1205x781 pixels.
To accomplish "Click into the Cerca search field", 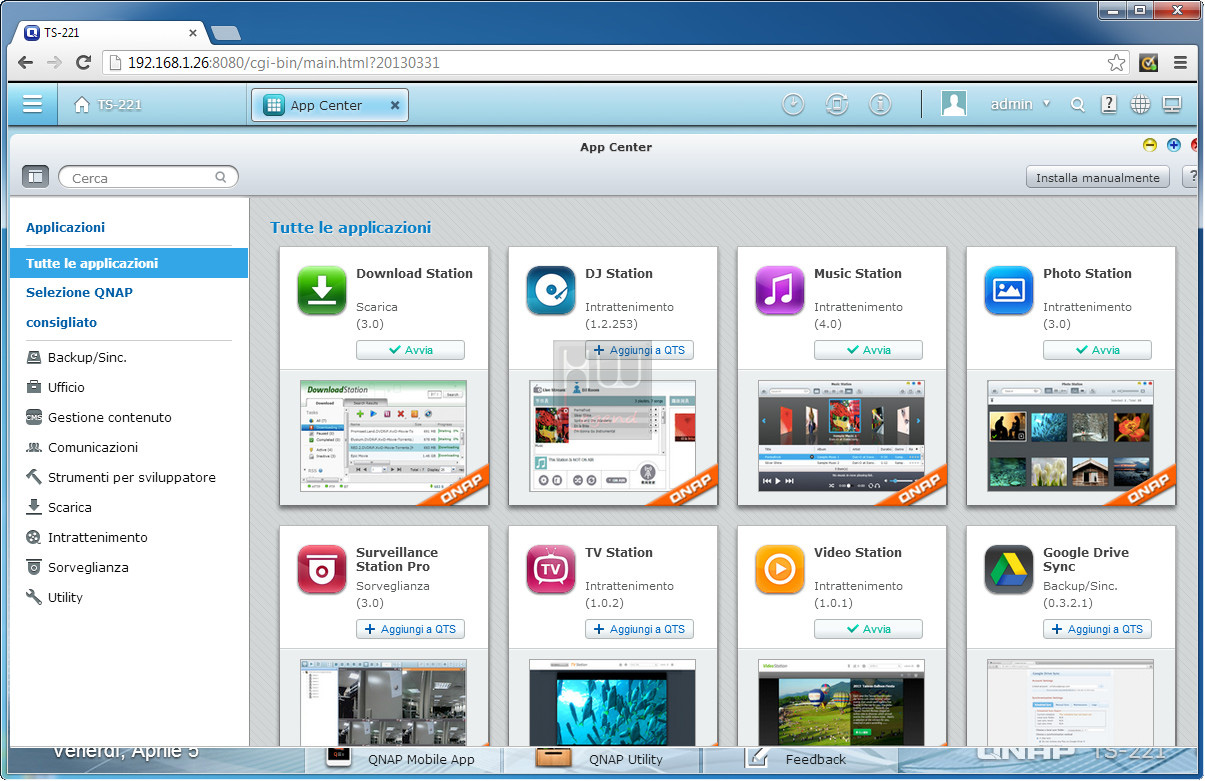I will click(148, 178).
